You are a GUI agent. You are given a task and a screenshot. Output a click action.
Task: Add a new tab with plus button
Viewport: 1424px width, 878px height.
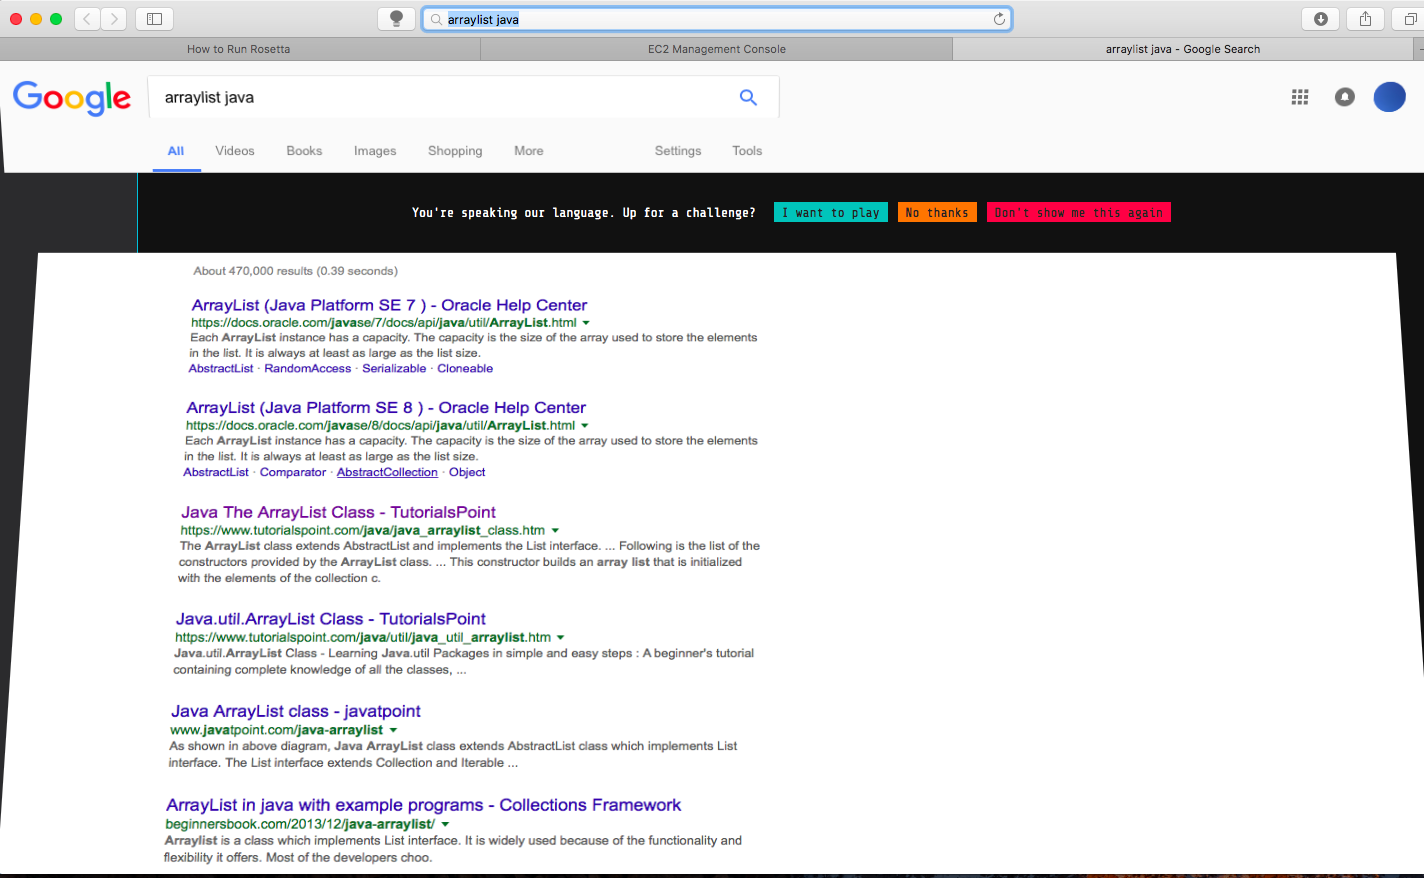tap(1419, 49)
